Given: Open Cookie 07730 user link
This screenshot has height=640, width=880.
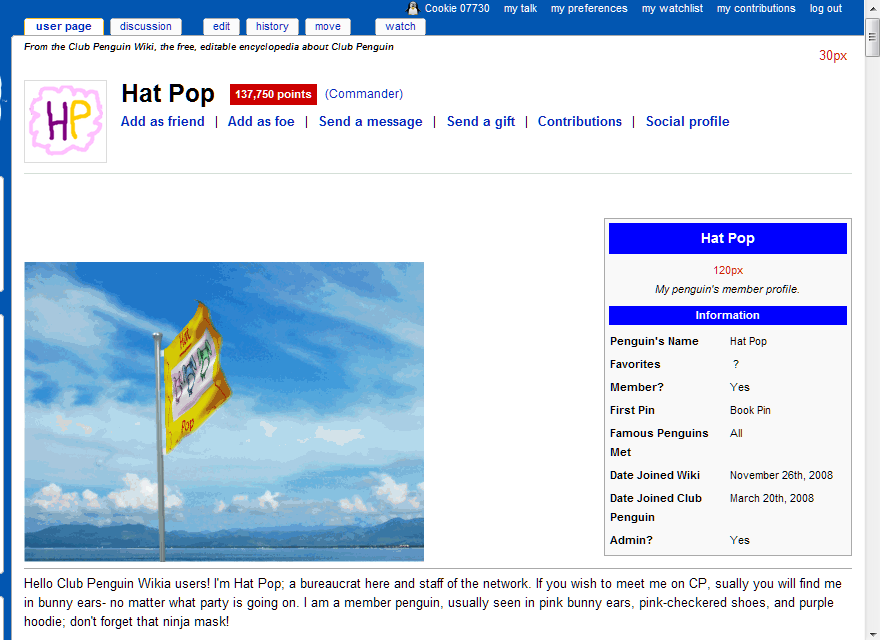Looking at the screenshot, I should (x=457, y=8).
